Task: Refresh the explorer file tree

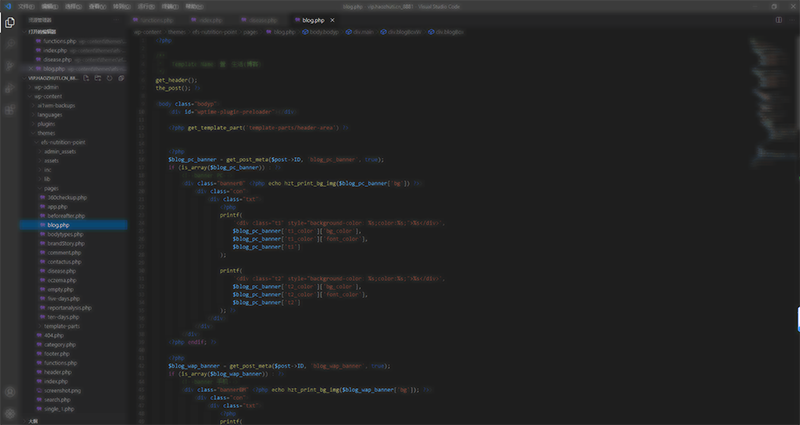Action: [x=110, y=78]
